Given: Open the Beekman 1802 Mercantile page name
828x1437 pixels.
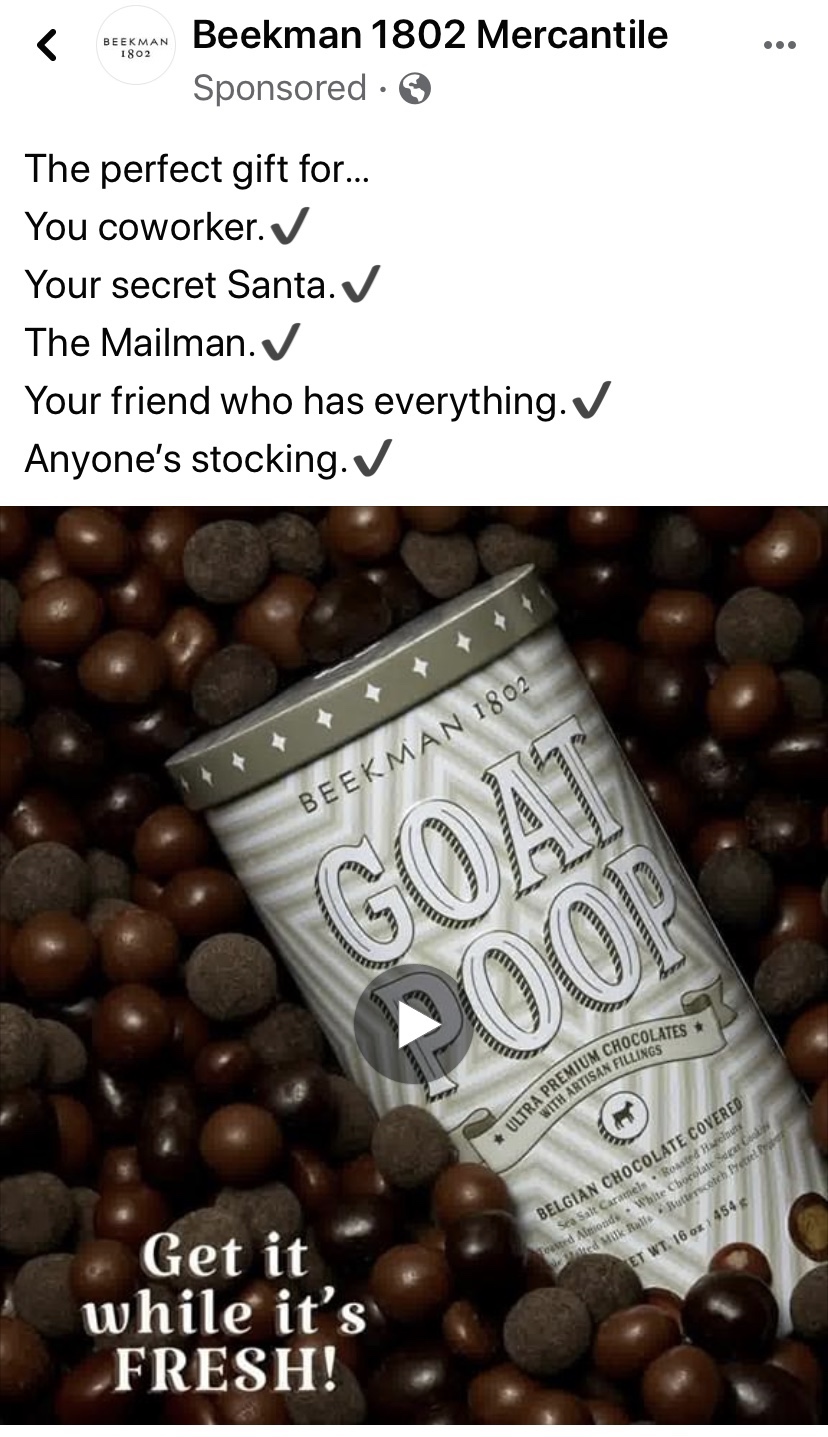Looking at the screenshot, I should coord(430,36).
